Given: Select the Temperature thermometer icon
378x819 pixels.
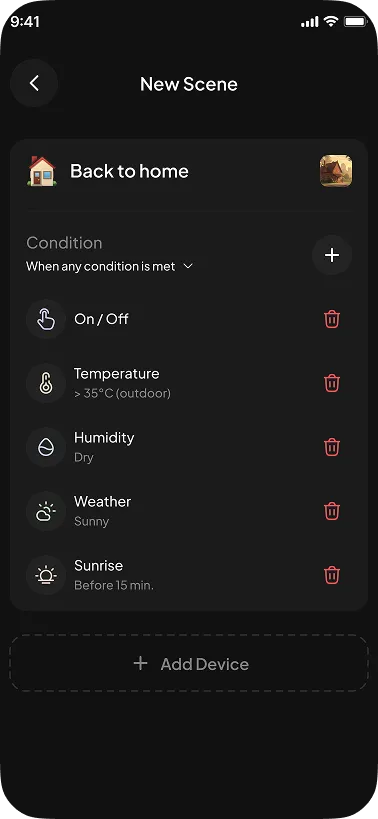Looking at the screenshot, I should [x=46, y=383].
